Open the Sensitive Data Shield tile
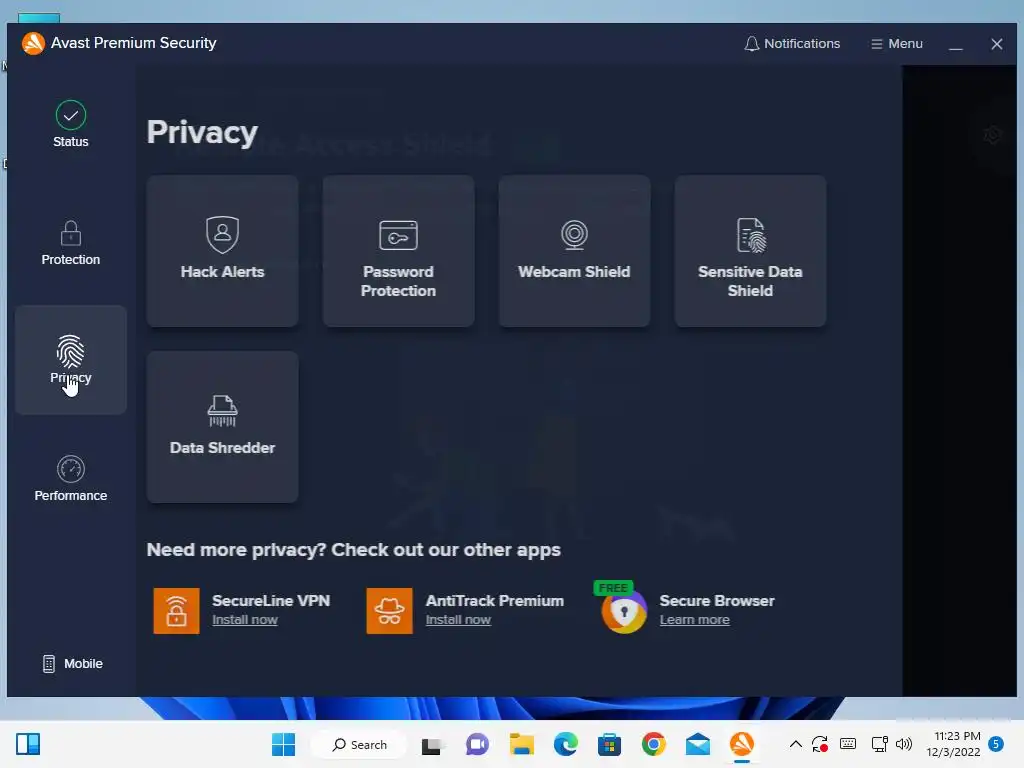Viewport: 1024px width, 768px height. 750,251
